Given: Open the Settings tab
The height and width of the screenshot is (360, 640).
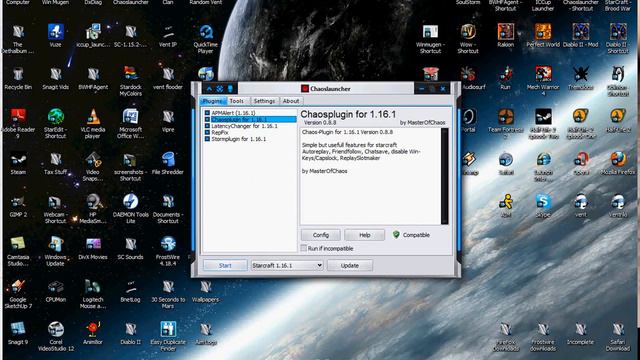Looking at the screenshot, I should coord(264,101).
